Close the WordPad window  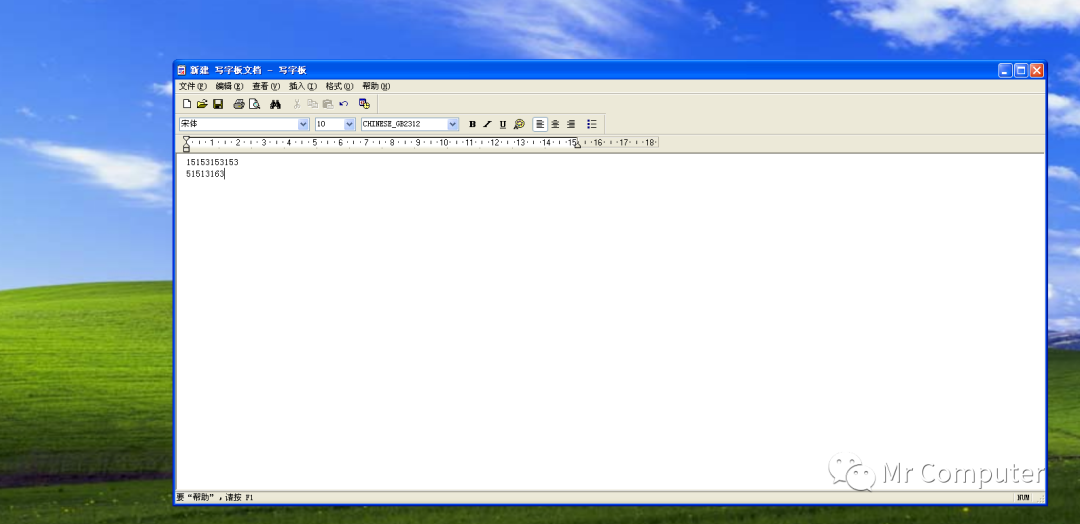1037,70
